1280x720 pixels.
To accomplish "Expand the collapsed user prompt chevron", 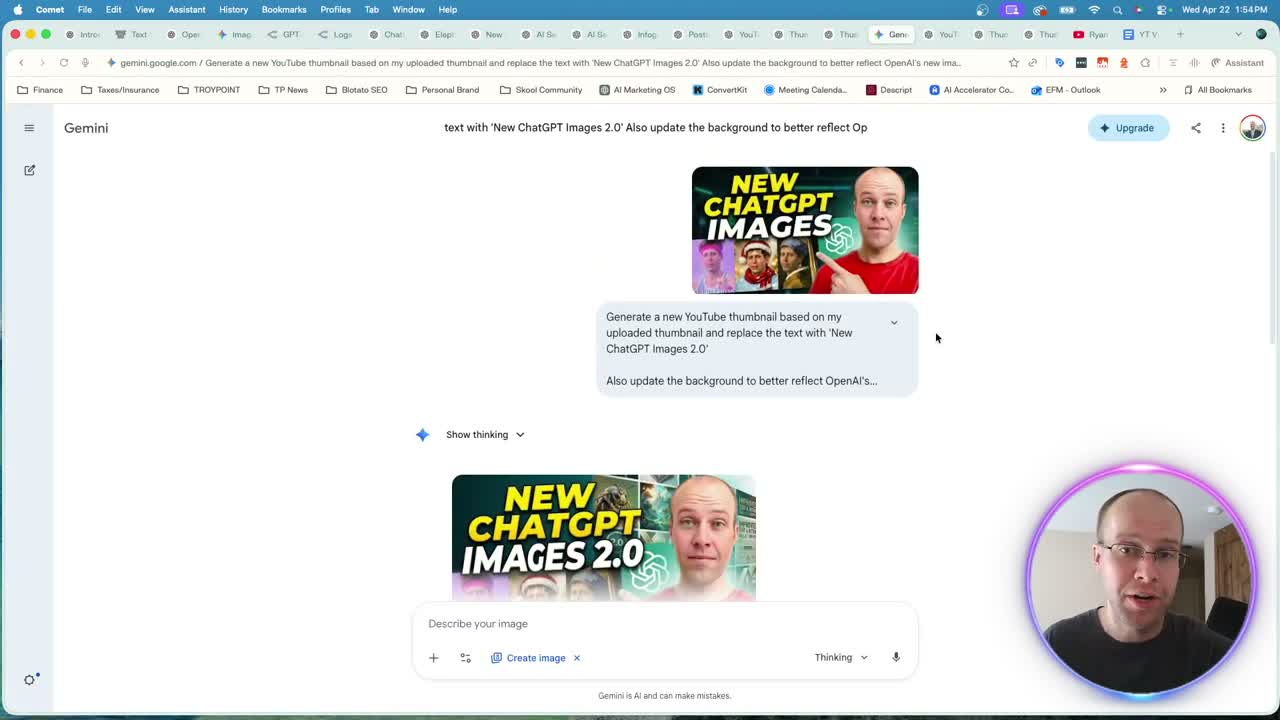I will point(894,322).
